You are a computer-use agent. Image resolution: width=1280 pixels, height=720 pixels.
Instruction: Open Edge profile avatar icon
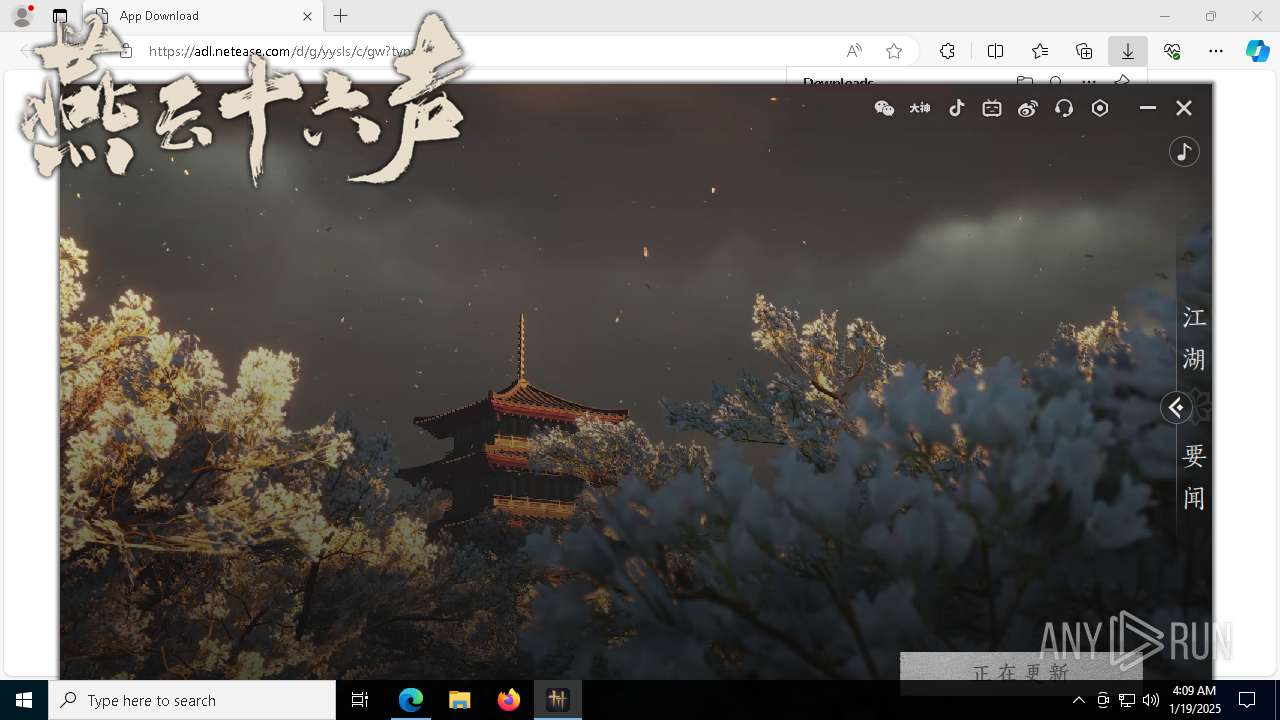(x=22, y=16)
